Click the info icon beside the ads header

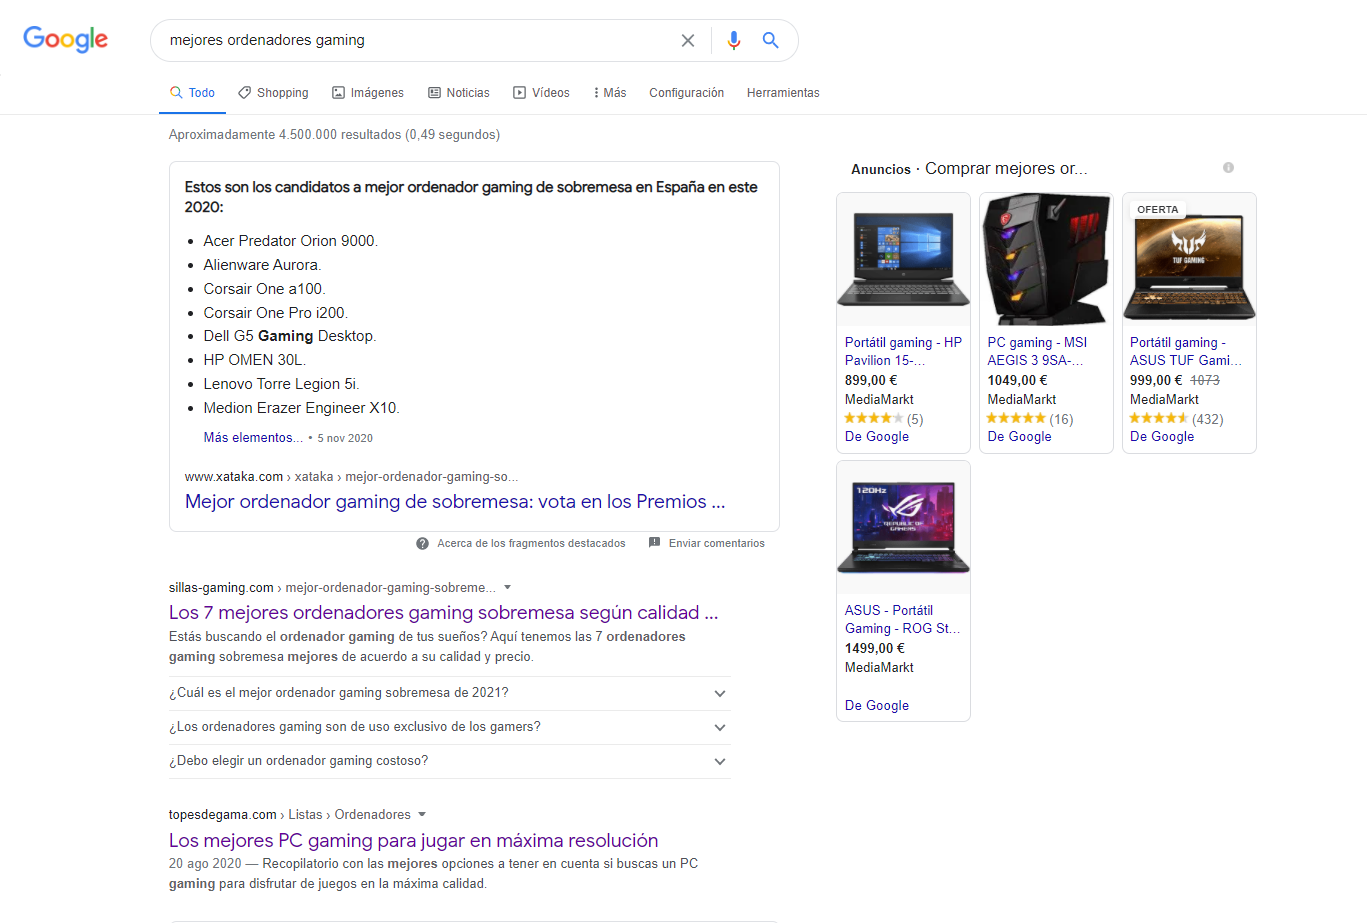tap(1228, 168)
